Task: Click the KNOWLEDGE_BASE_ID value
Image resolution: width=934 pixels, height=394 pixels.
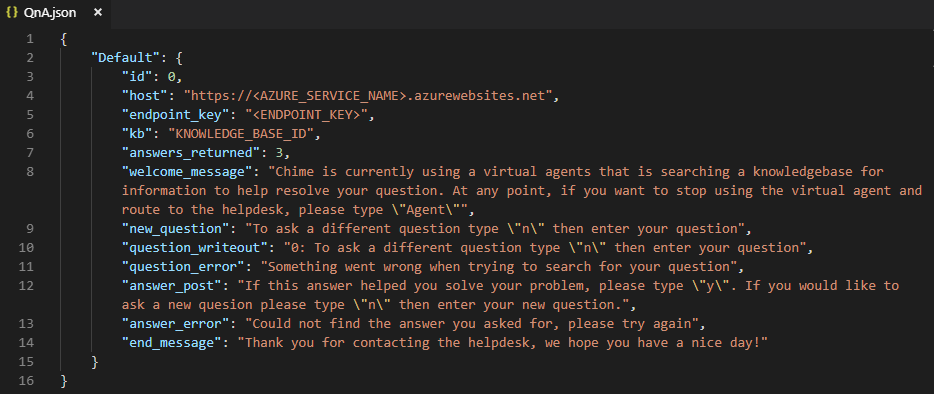Action: click(241, 134)
